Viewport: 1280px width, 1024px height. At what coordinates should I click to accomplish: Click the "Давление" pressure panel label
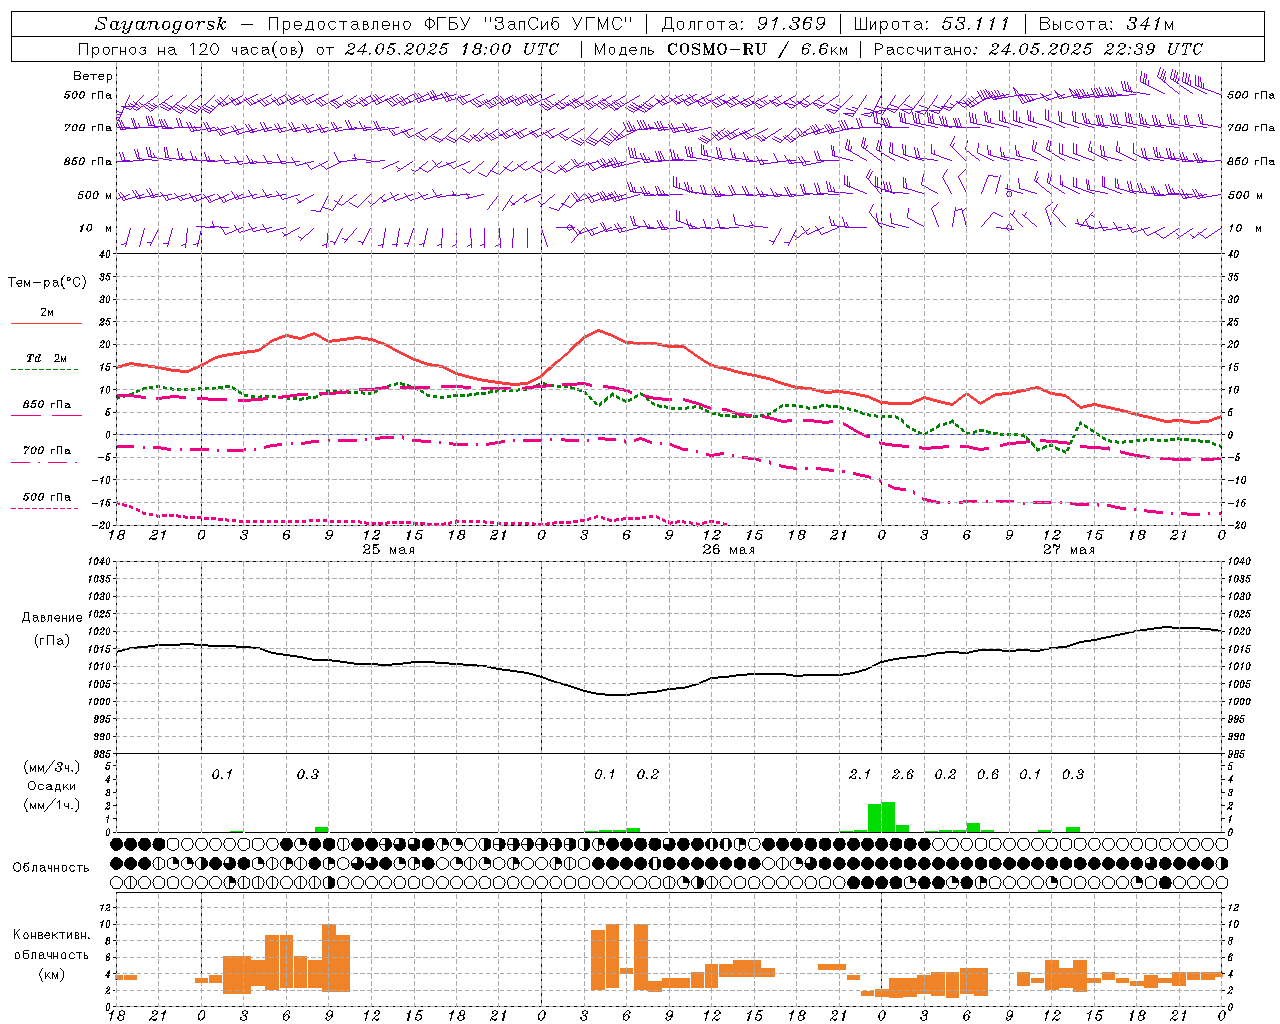point(52,618)
